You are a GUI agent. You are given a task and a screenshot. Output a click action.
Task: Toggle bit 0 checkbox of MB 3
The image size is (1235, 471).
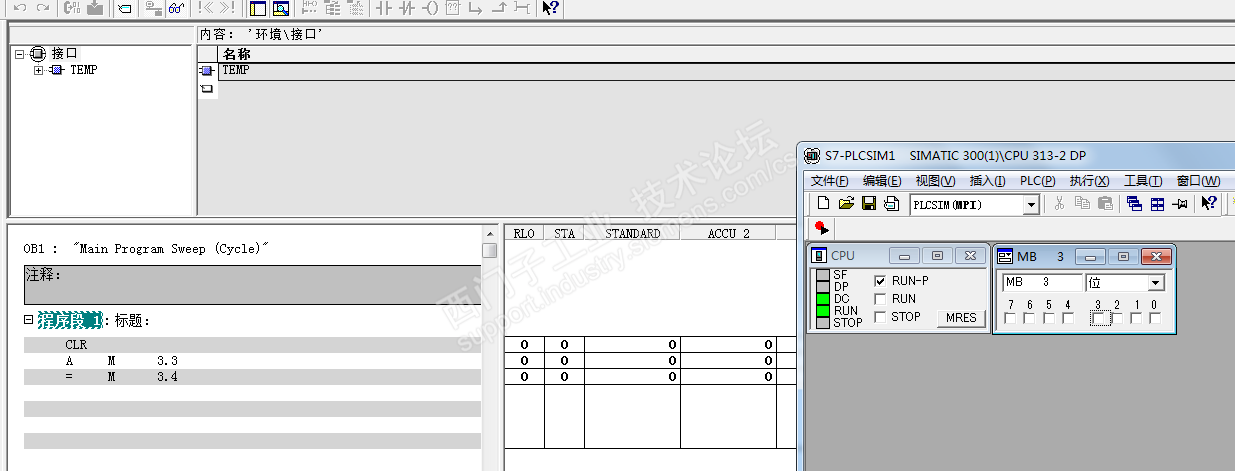tap(1155, 319)
